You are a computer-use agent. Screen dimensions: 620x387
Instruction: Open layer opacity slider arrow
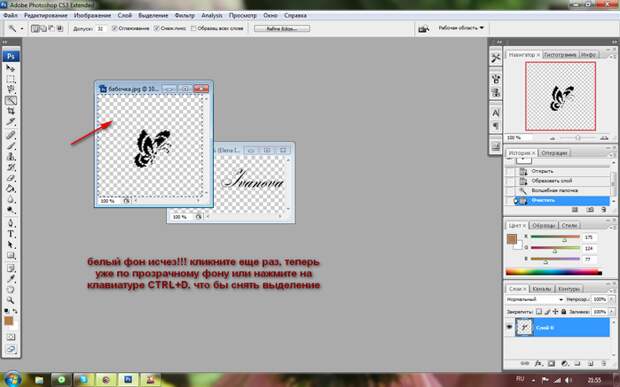coord(611,300)
